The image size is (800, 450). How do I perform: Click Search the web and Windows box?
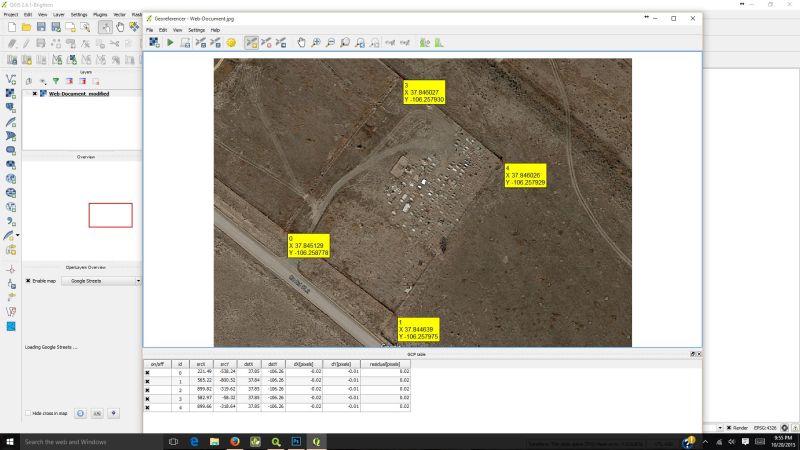click(x=92, y=442)
